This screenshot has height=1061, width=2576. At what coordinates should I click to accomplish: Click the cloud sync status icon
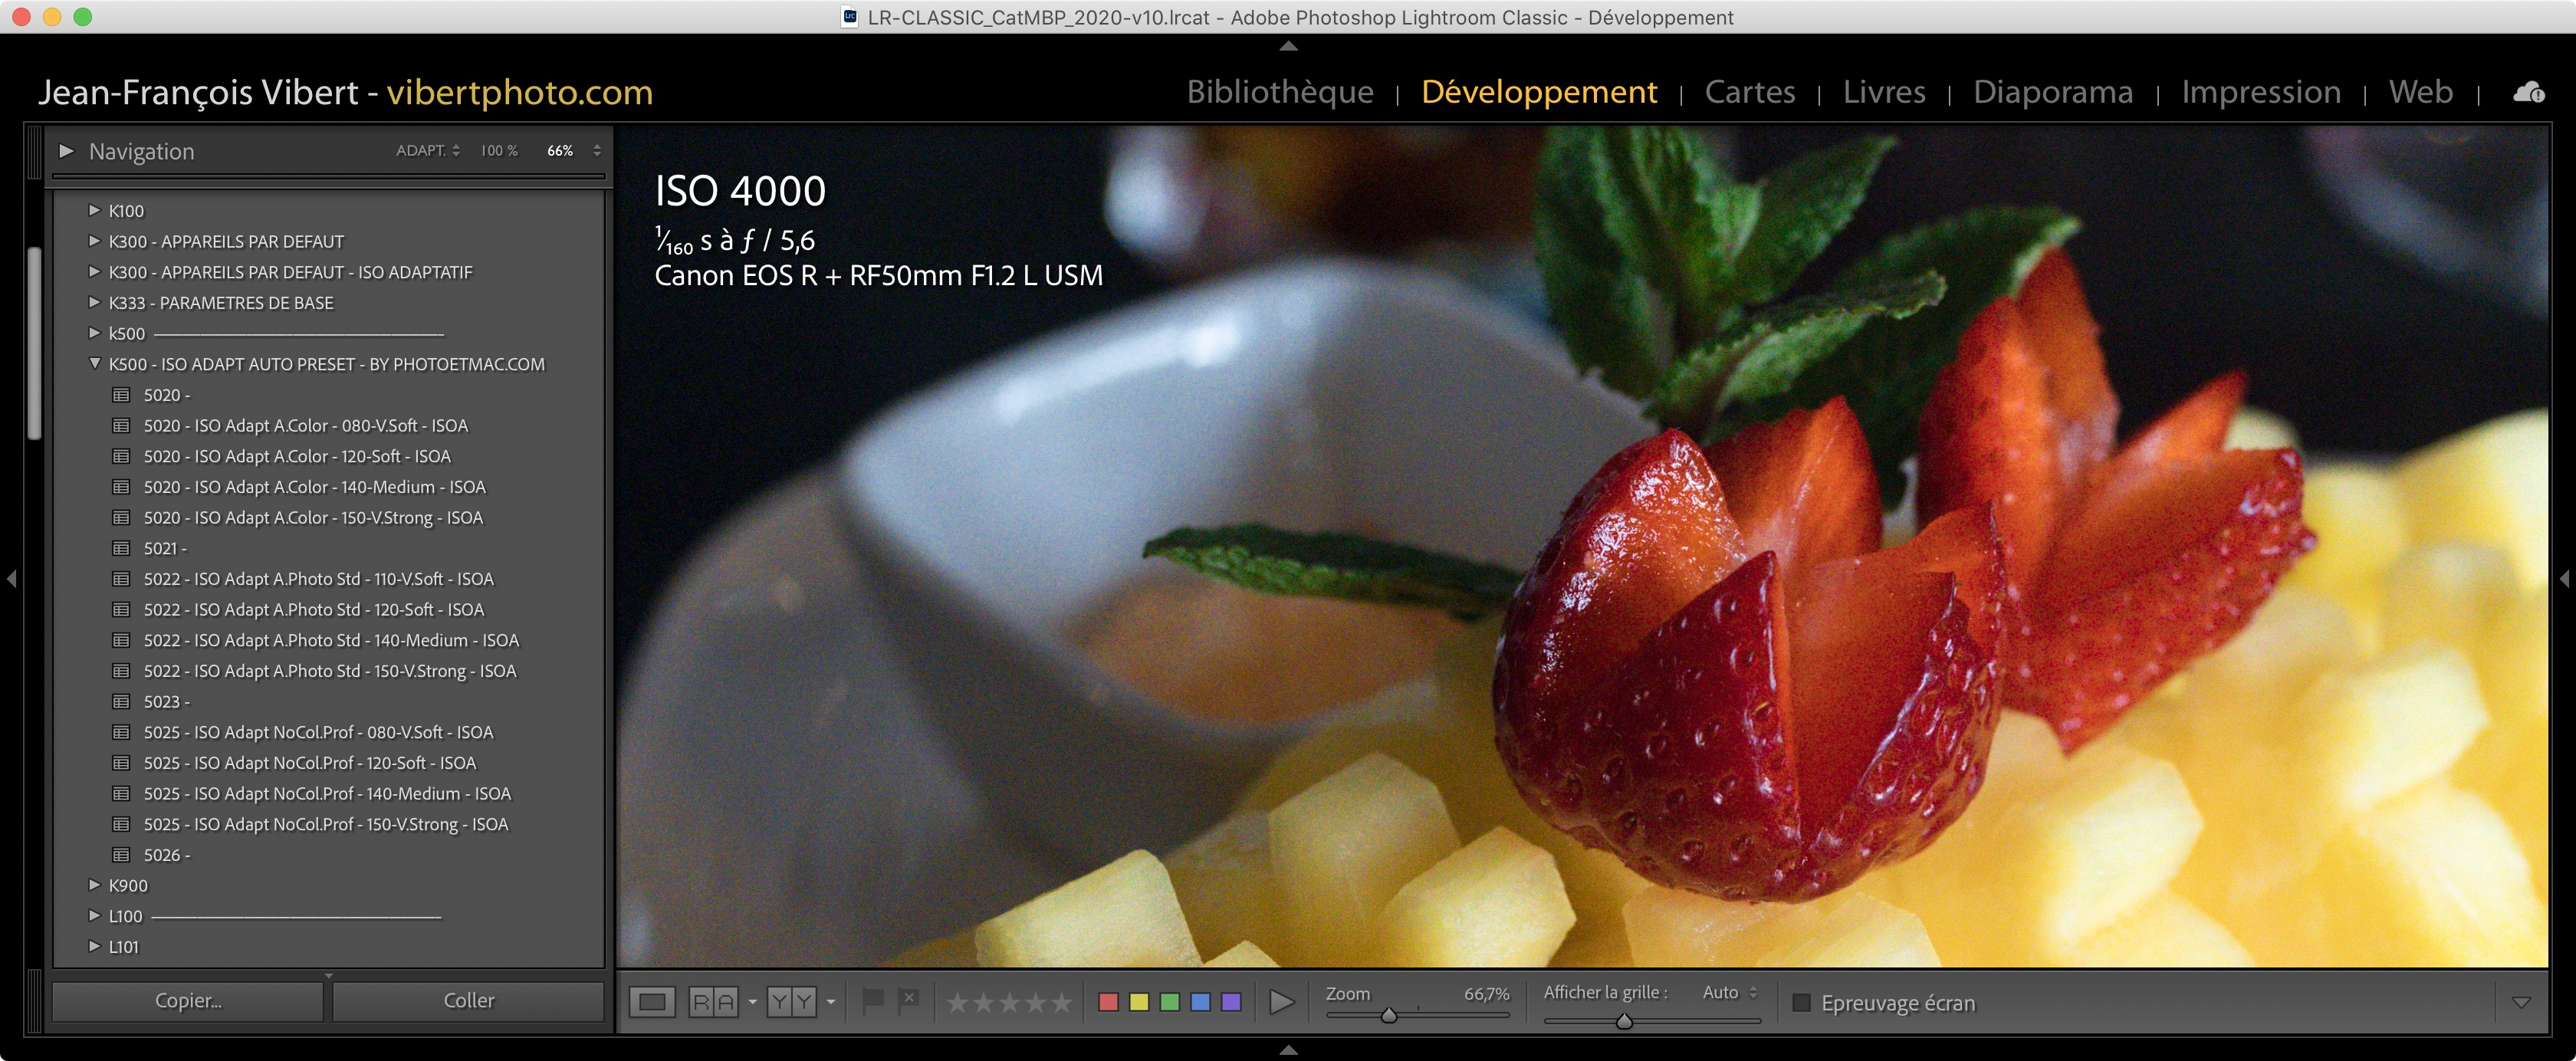click(2528, 92)
